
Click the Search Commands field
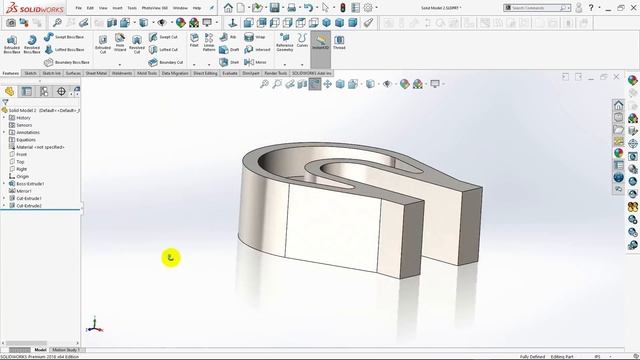pyautogui.click(x=536, y=8)
